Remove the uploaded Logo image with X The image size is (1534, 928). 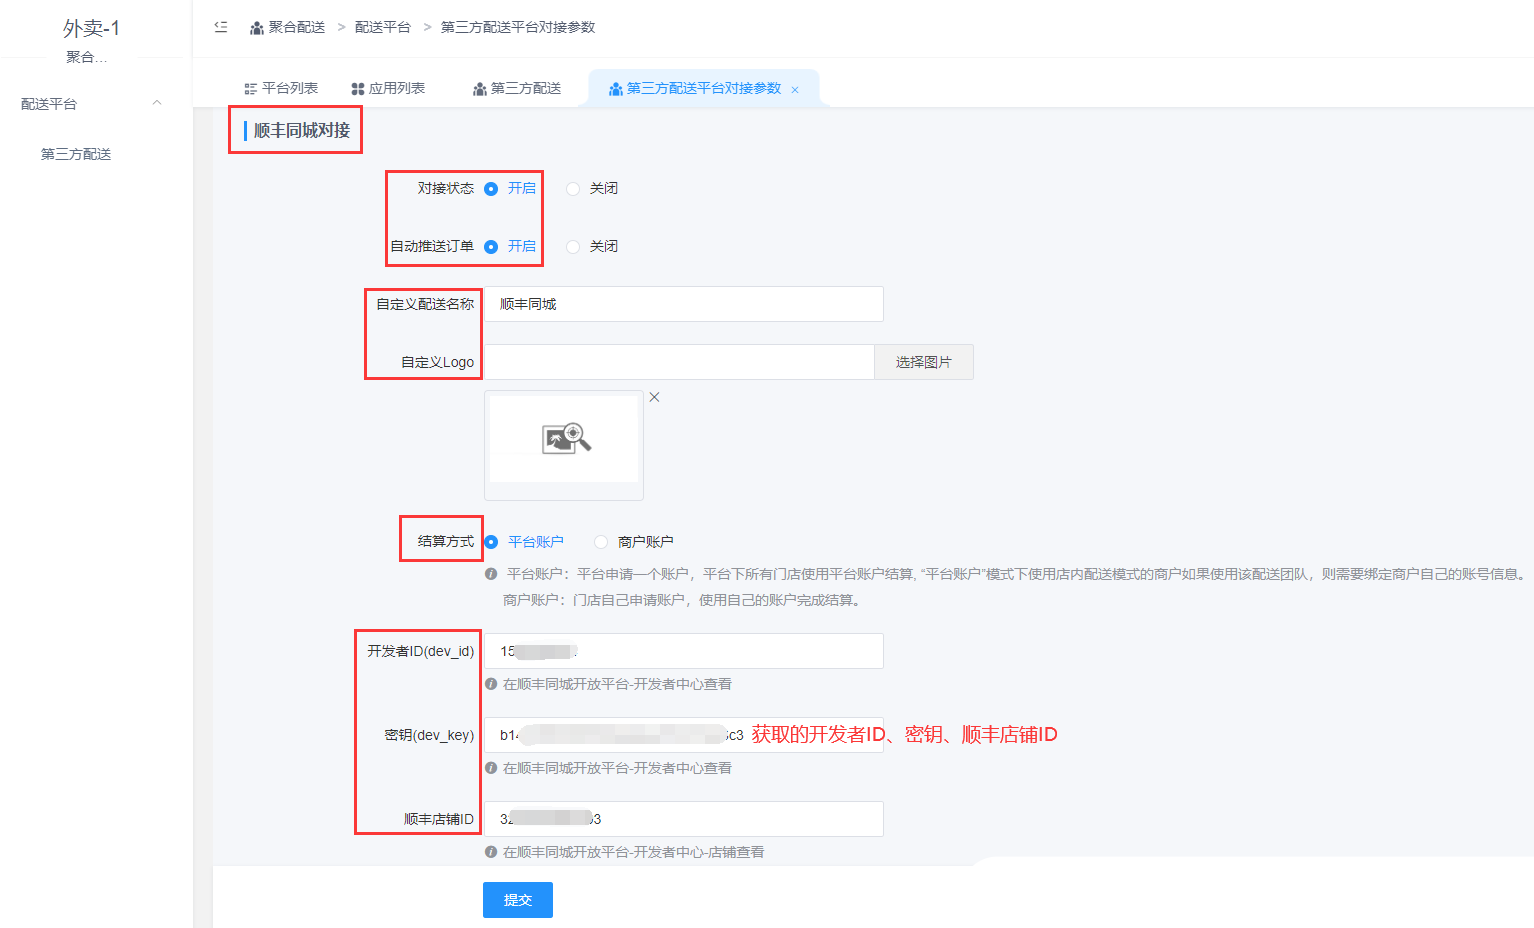click(x=654, y=397)
